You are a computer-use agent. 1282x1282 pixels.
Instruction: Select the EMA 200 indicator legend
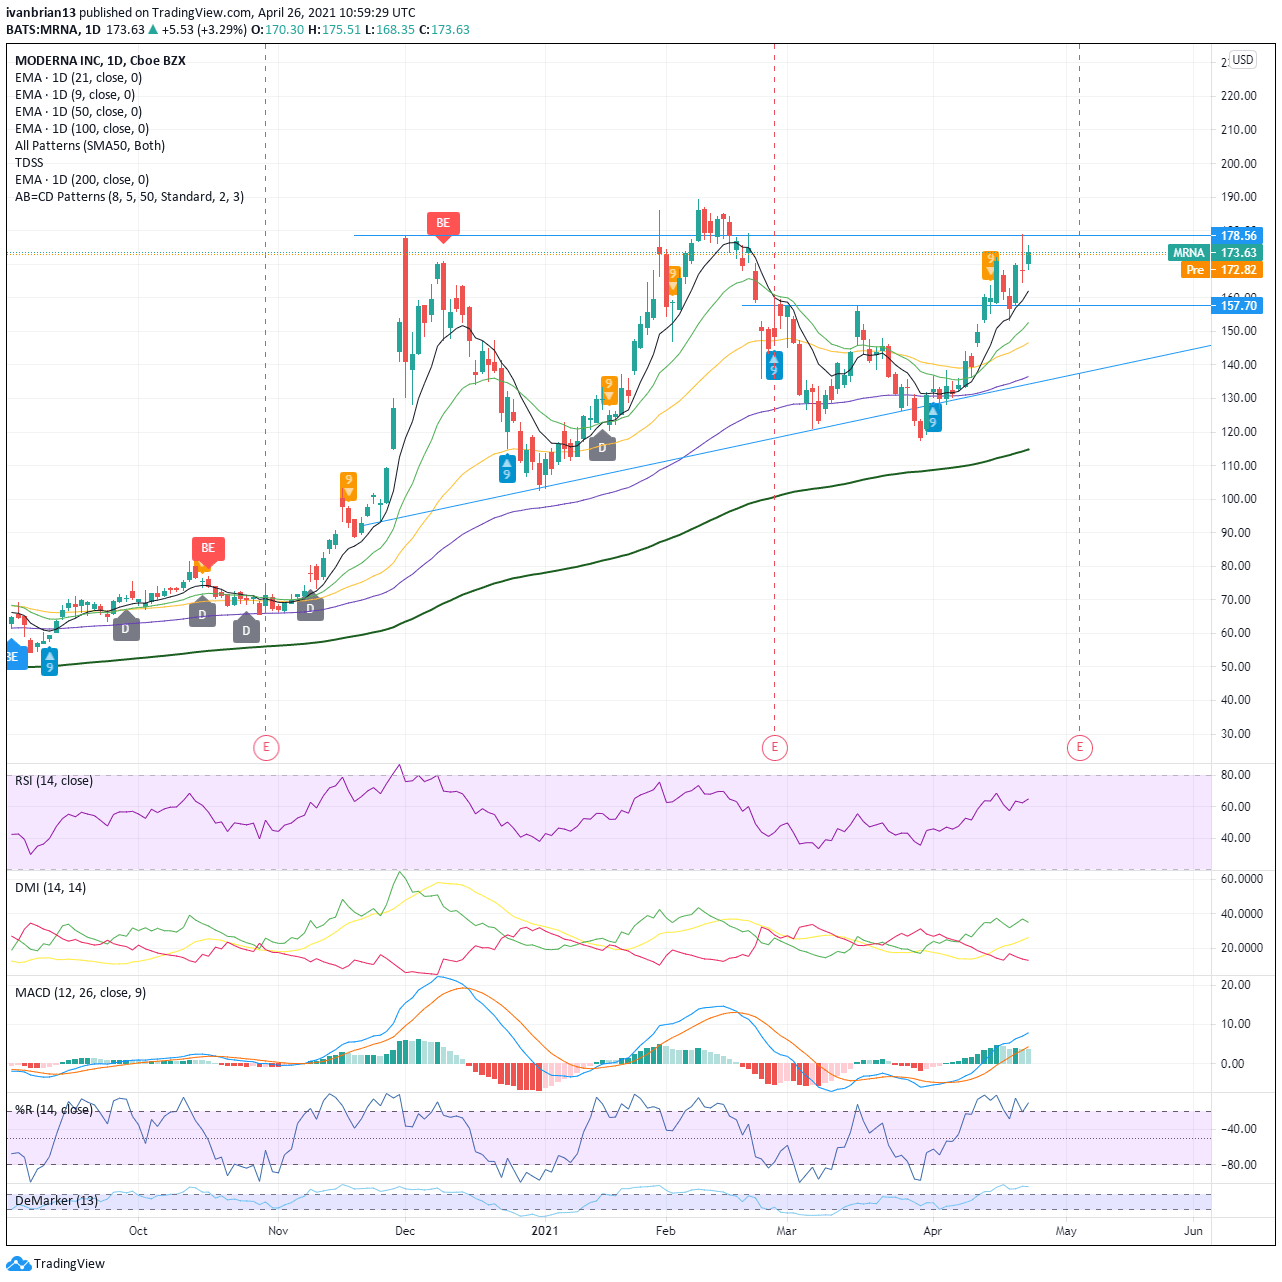(82, 180)
